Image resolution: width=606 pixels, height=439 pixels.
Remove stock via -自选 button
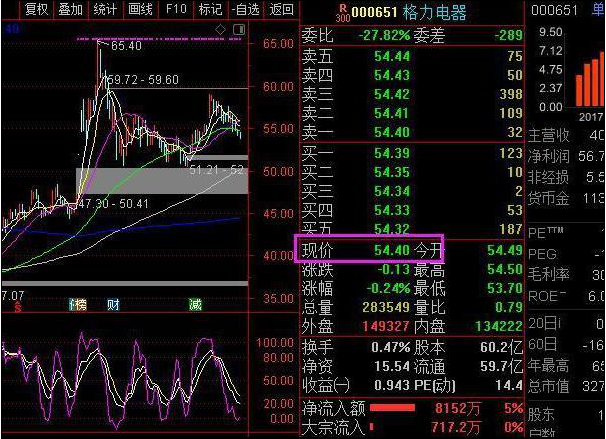246,9
